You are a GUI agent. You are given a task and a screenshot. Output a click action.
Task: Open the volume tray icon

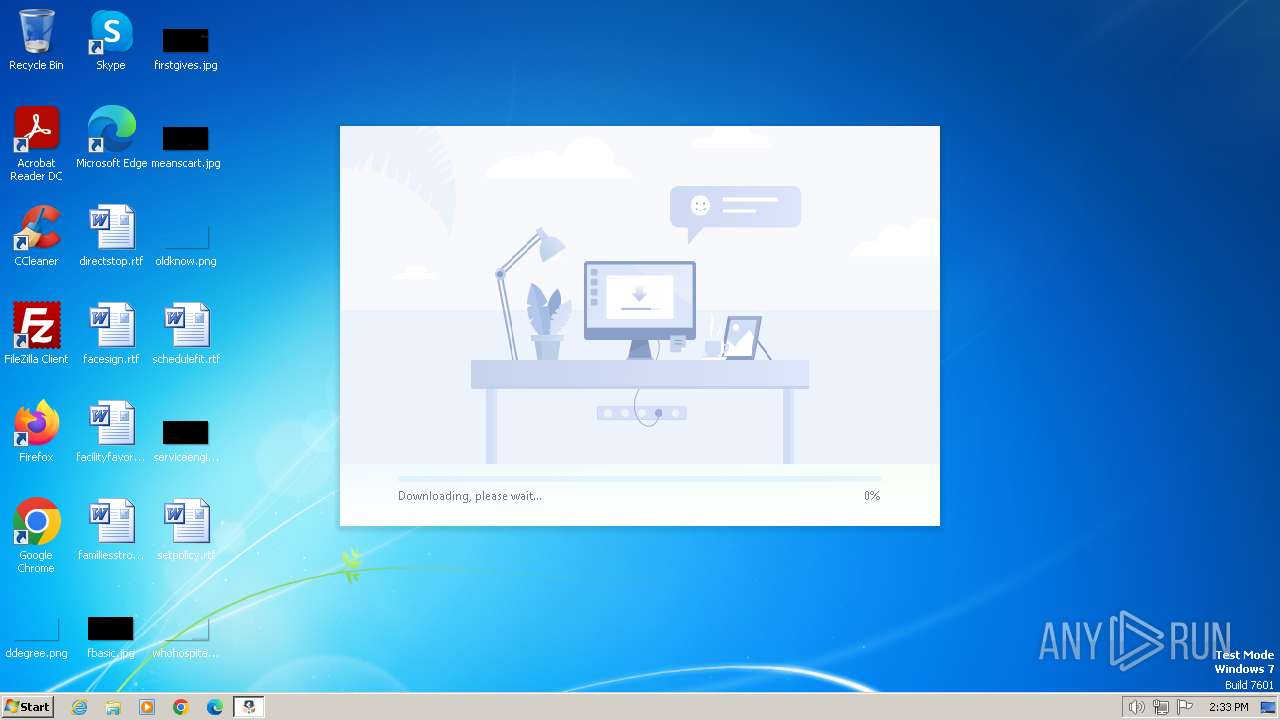[x=1136, y=707]
